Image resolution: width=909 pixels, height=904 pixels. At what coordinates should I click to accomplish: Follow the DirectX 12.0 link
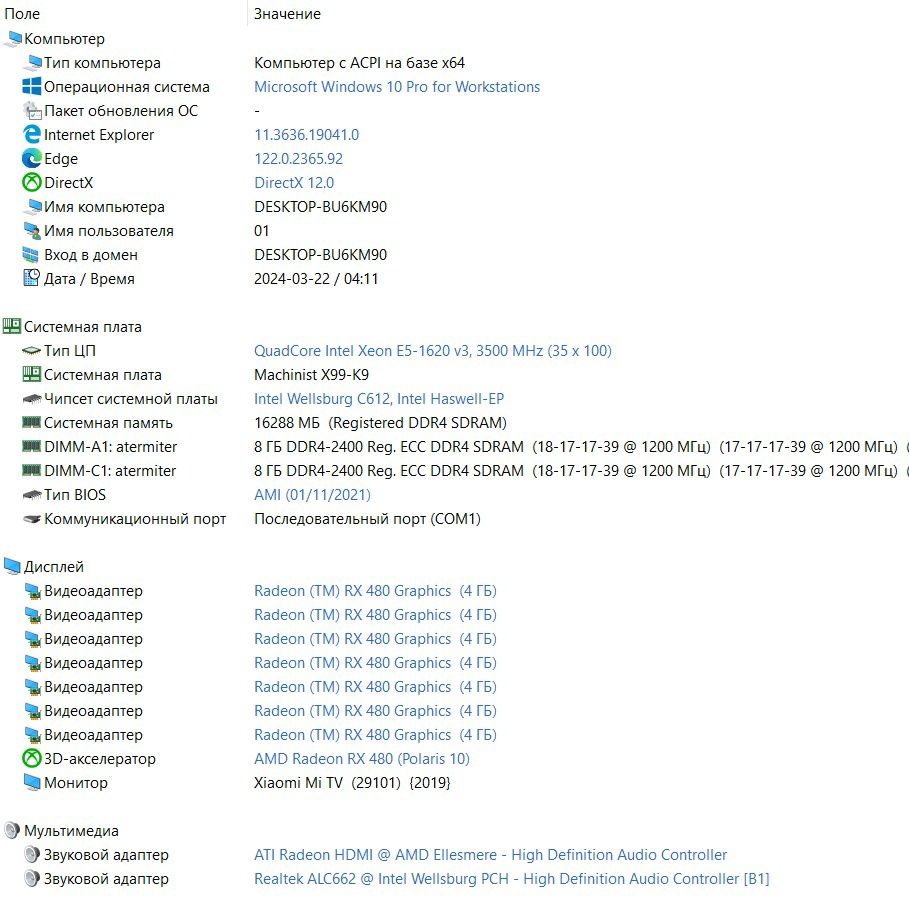[294, 183]
